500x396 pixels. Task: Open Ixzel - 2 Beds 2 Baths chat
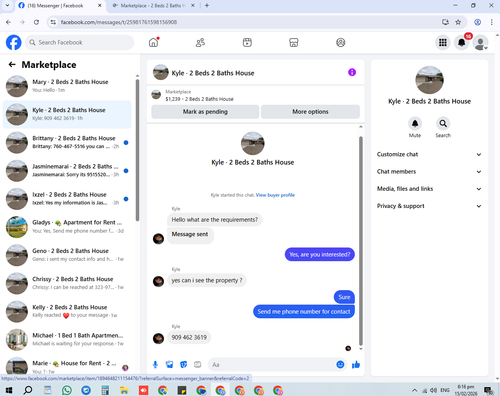coord(67,199)
